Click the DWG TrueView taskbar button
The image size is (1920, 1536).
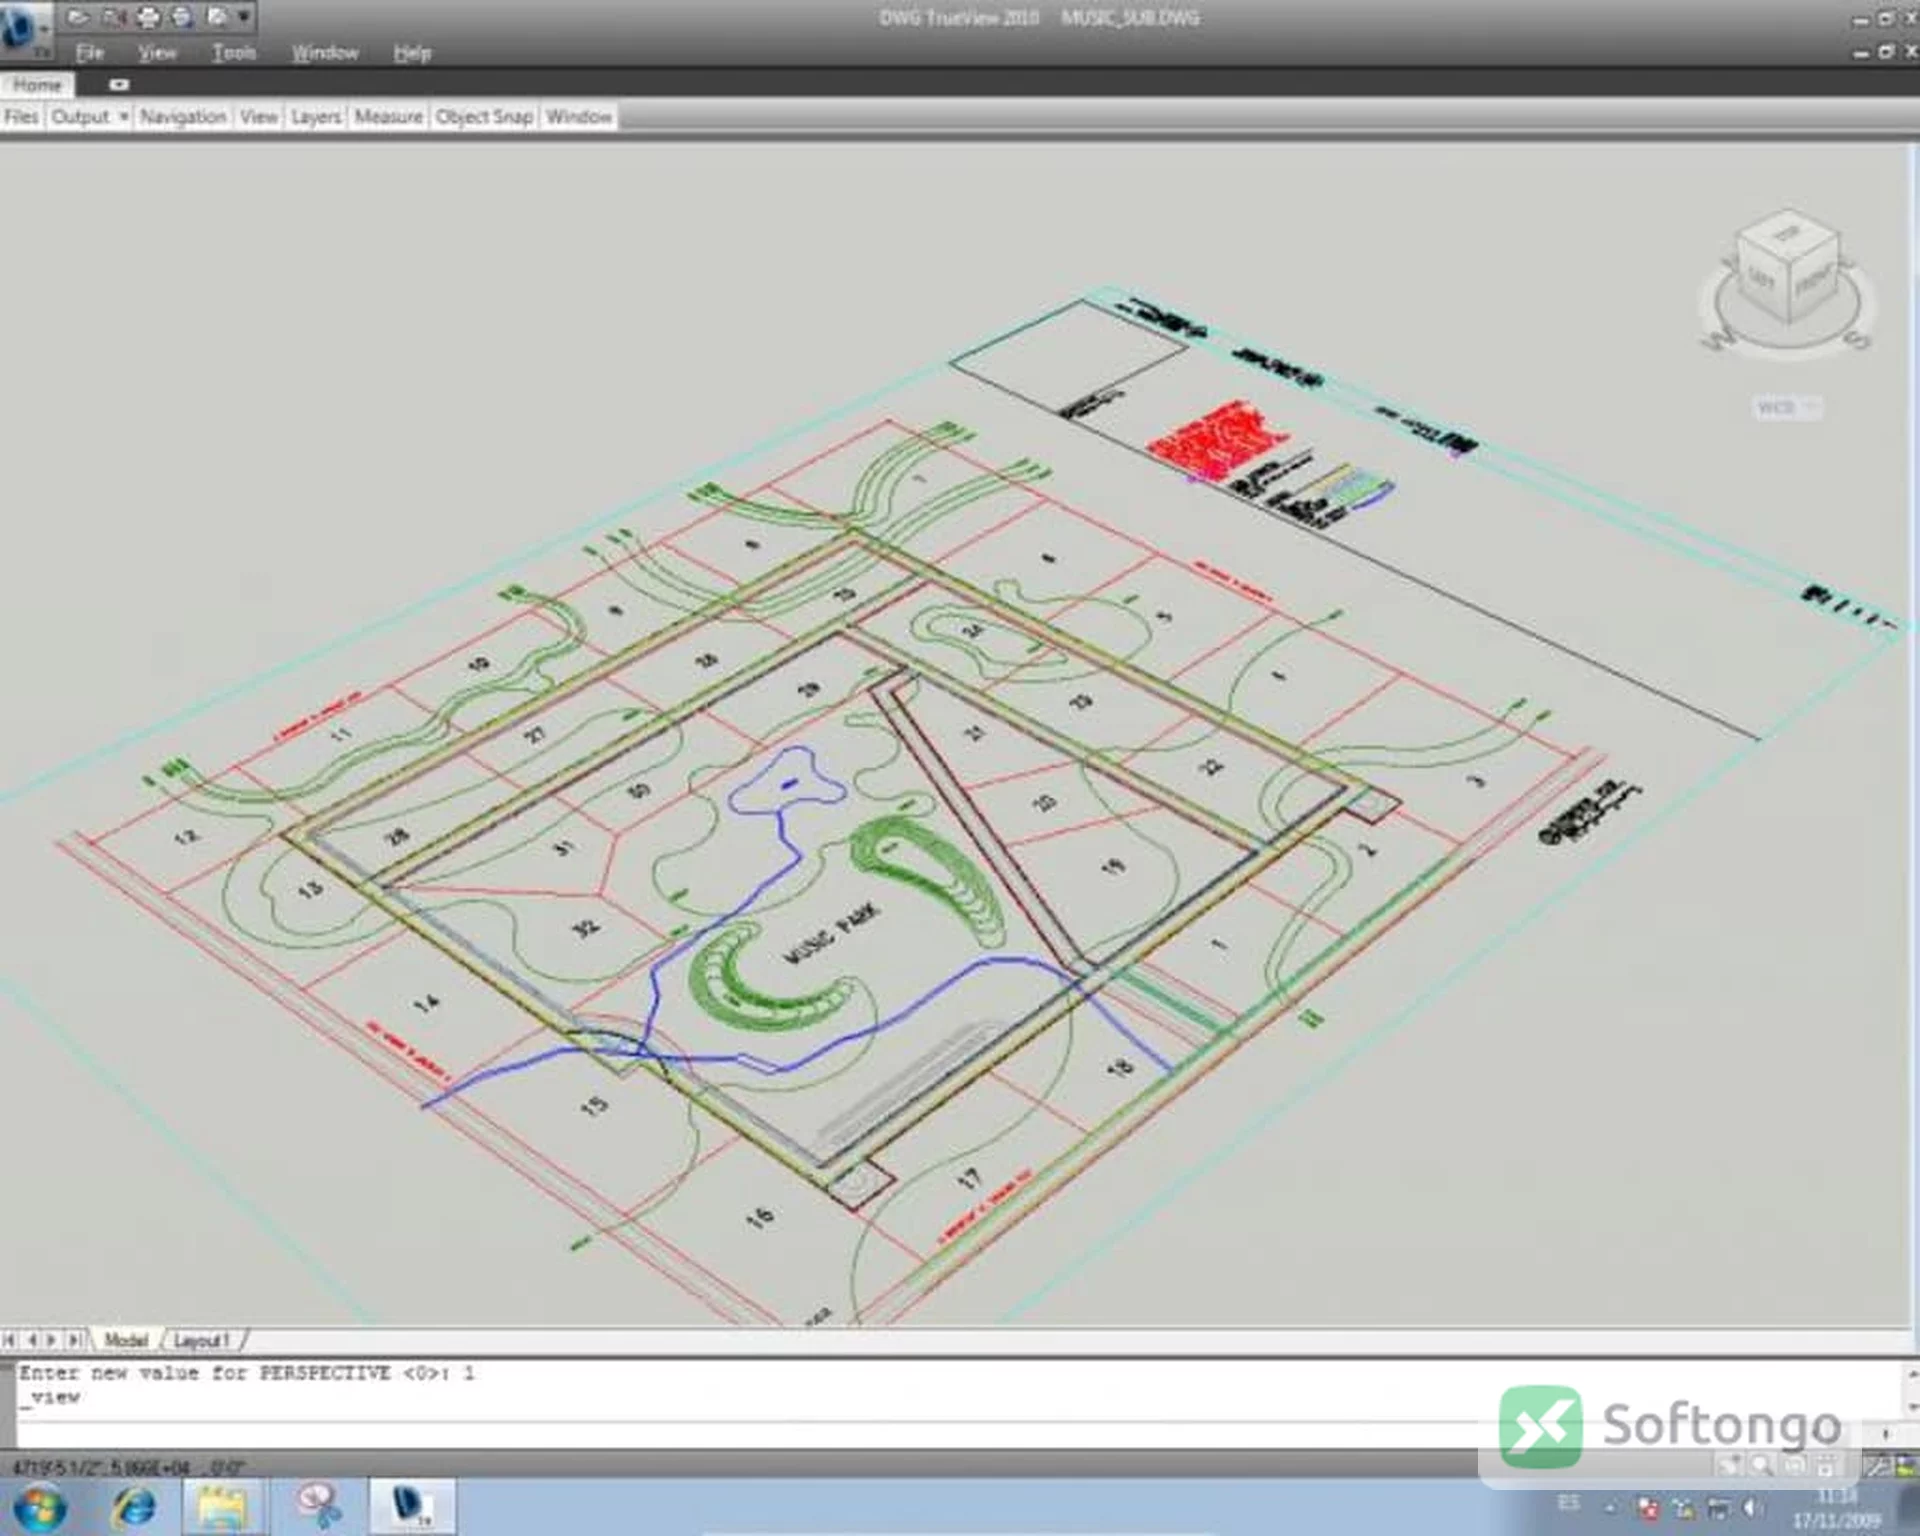412,1508
